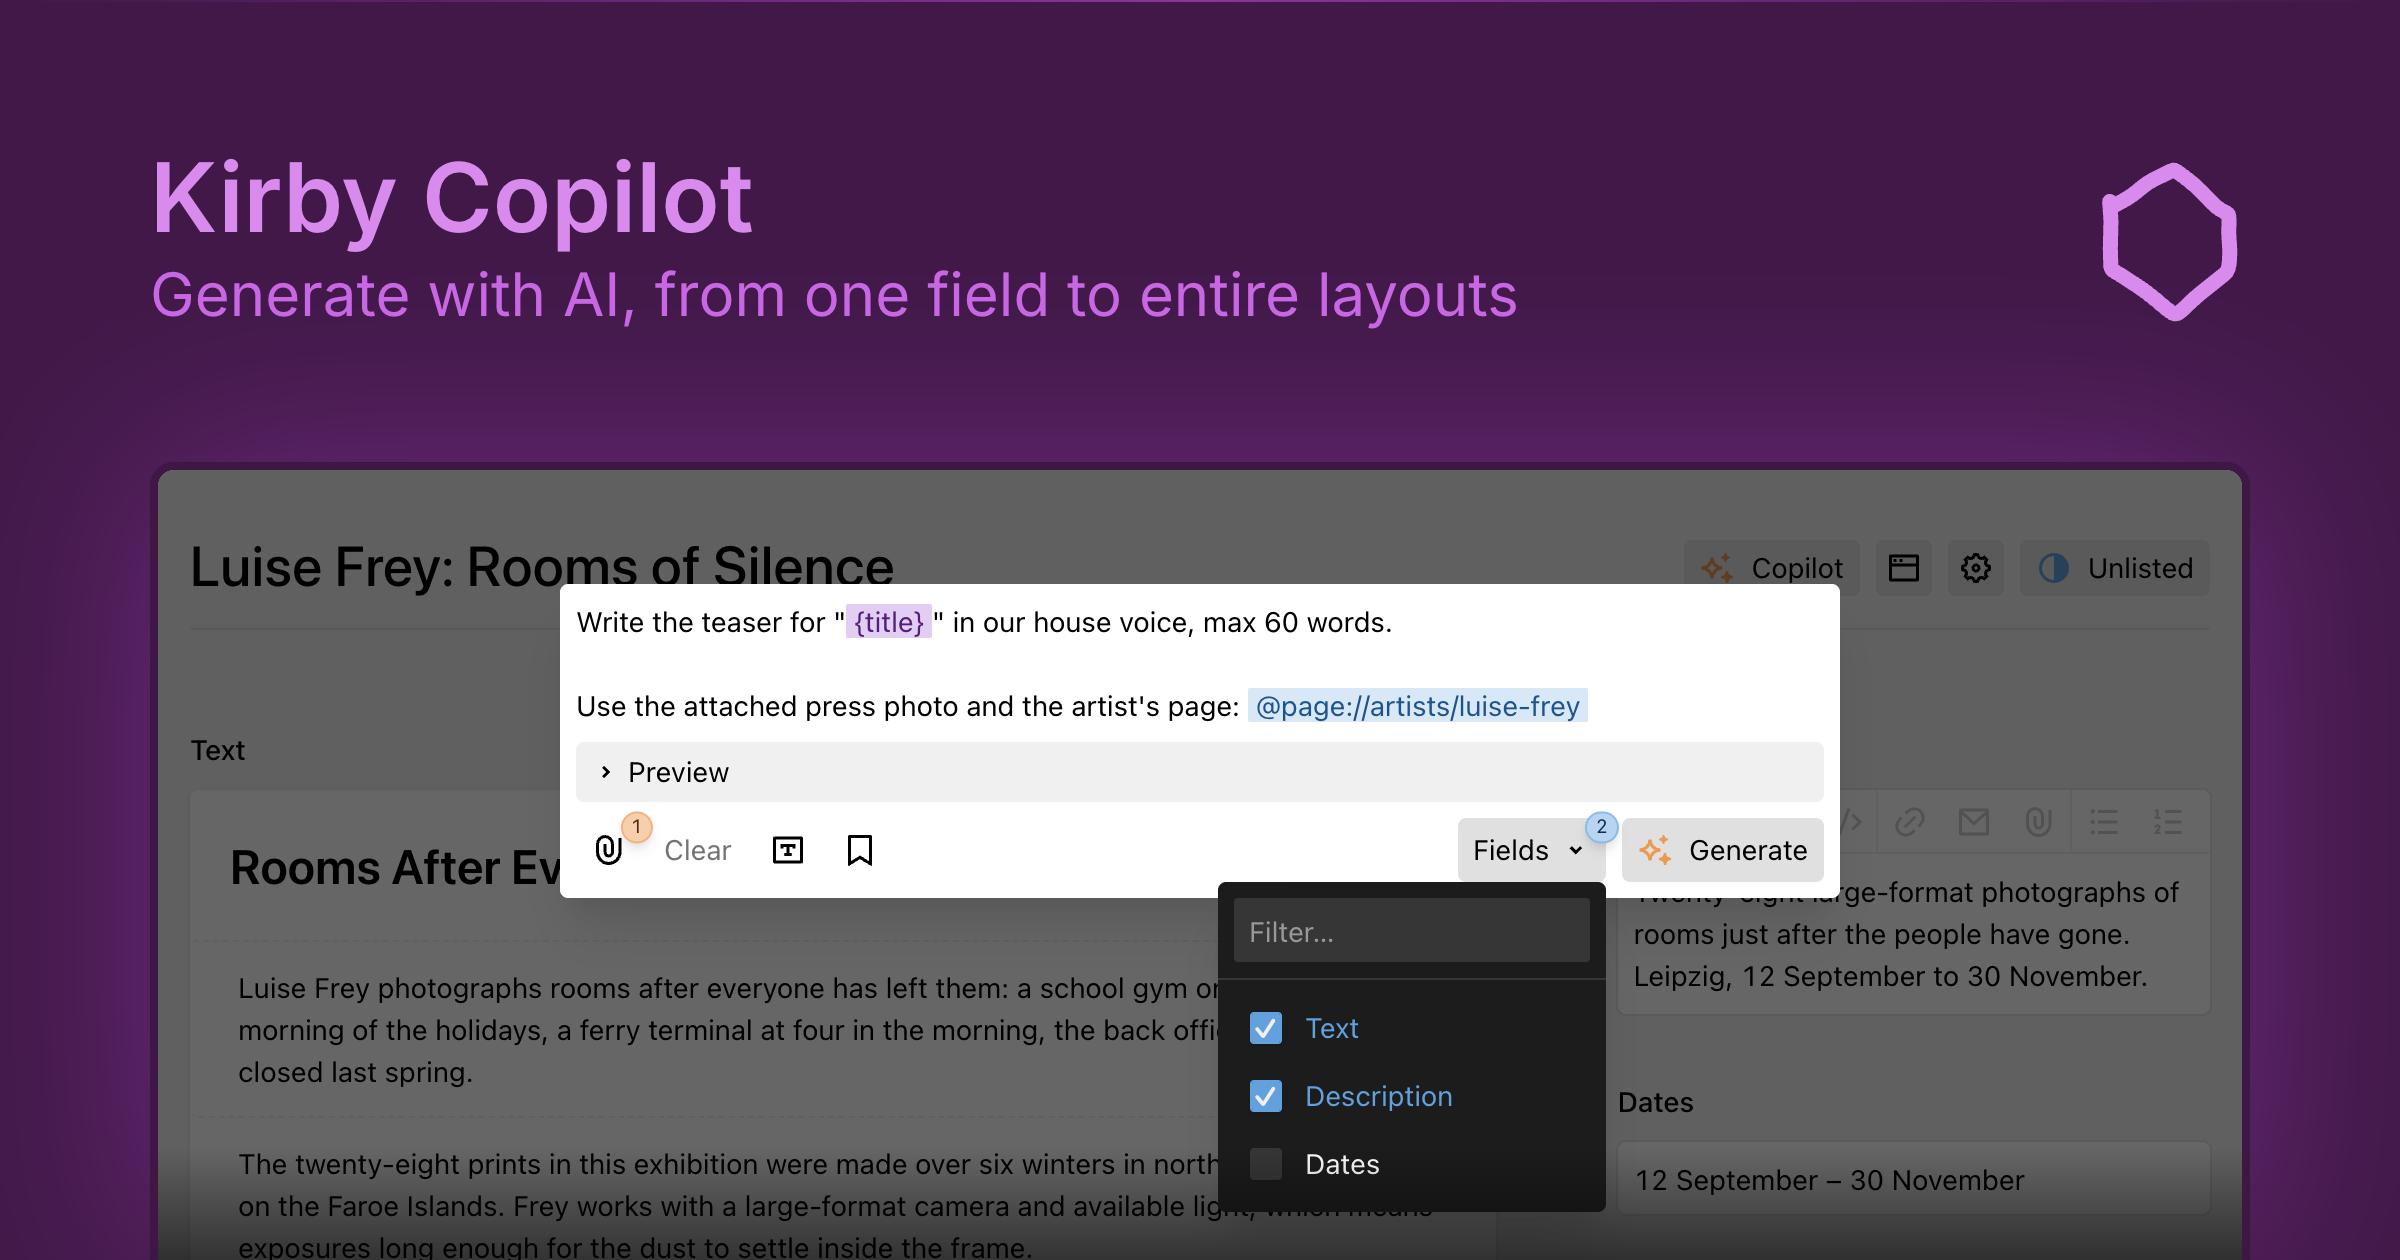The width and height of the screenshot is (2400, 1260).
Task: Check the Dates checkbox in the fields list
Action: 1266,1164
